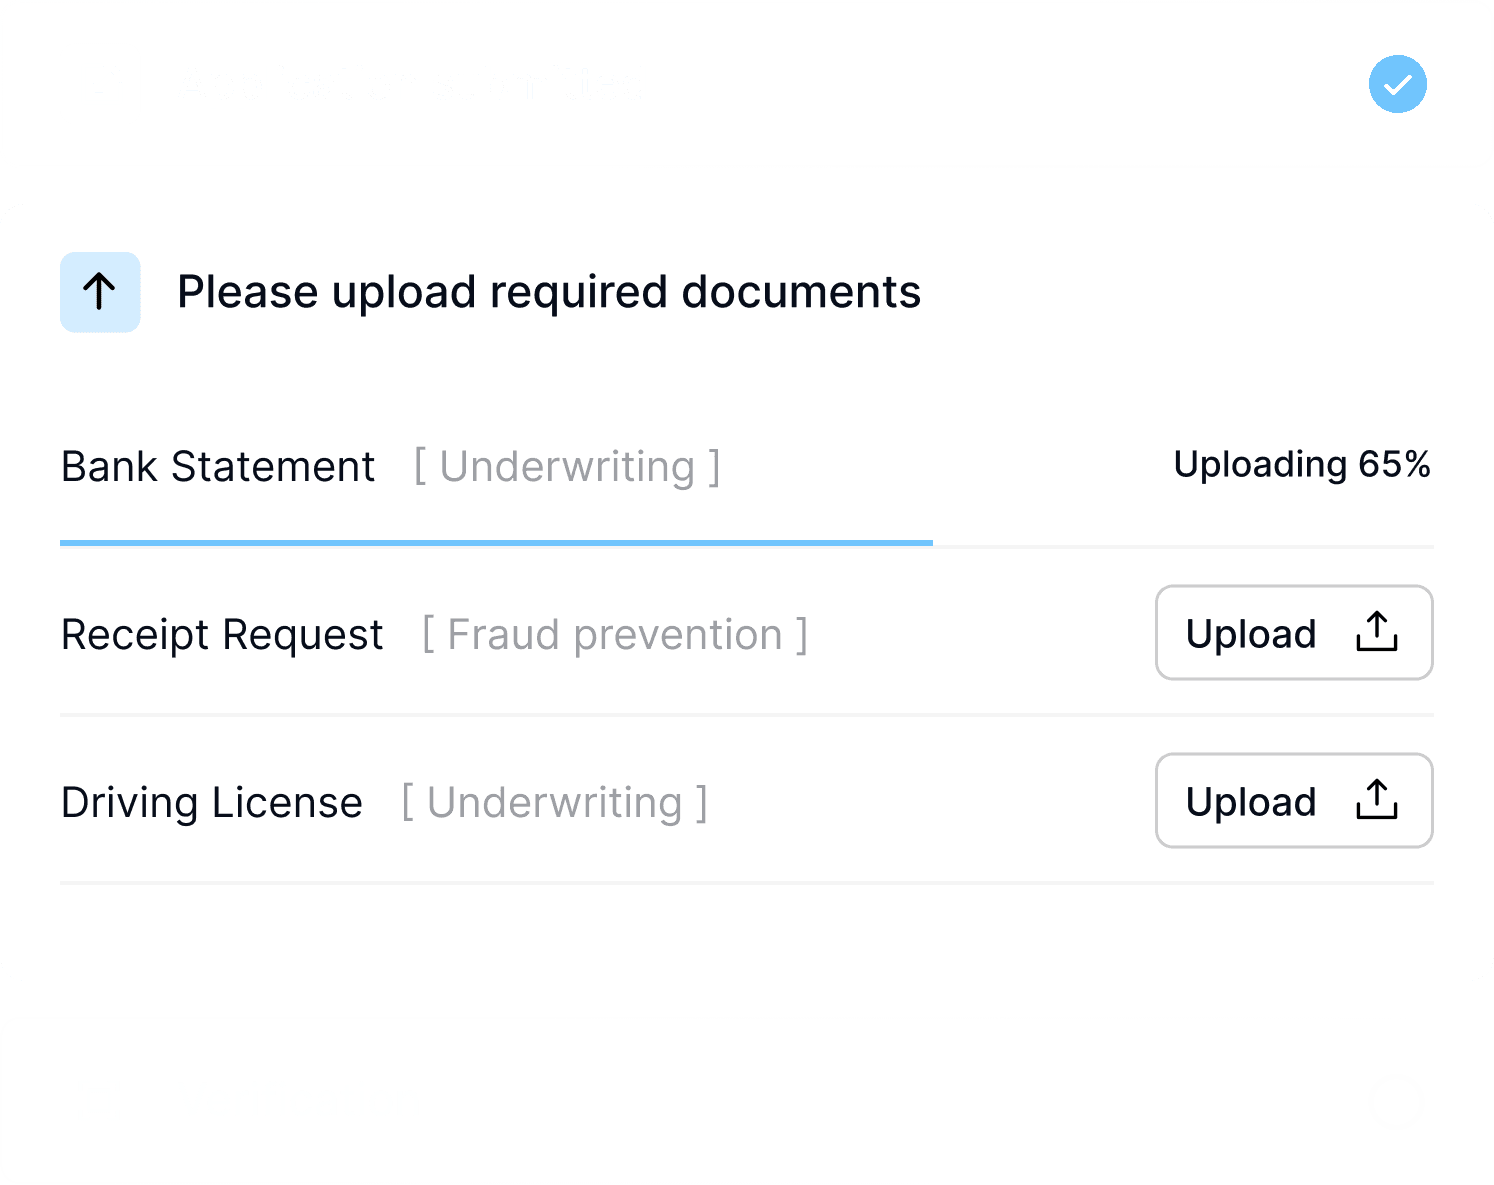Select the empty status circle on bottom card
The height and width of the screenshot is (1185, 1494).
(x=1396, y=1102)
